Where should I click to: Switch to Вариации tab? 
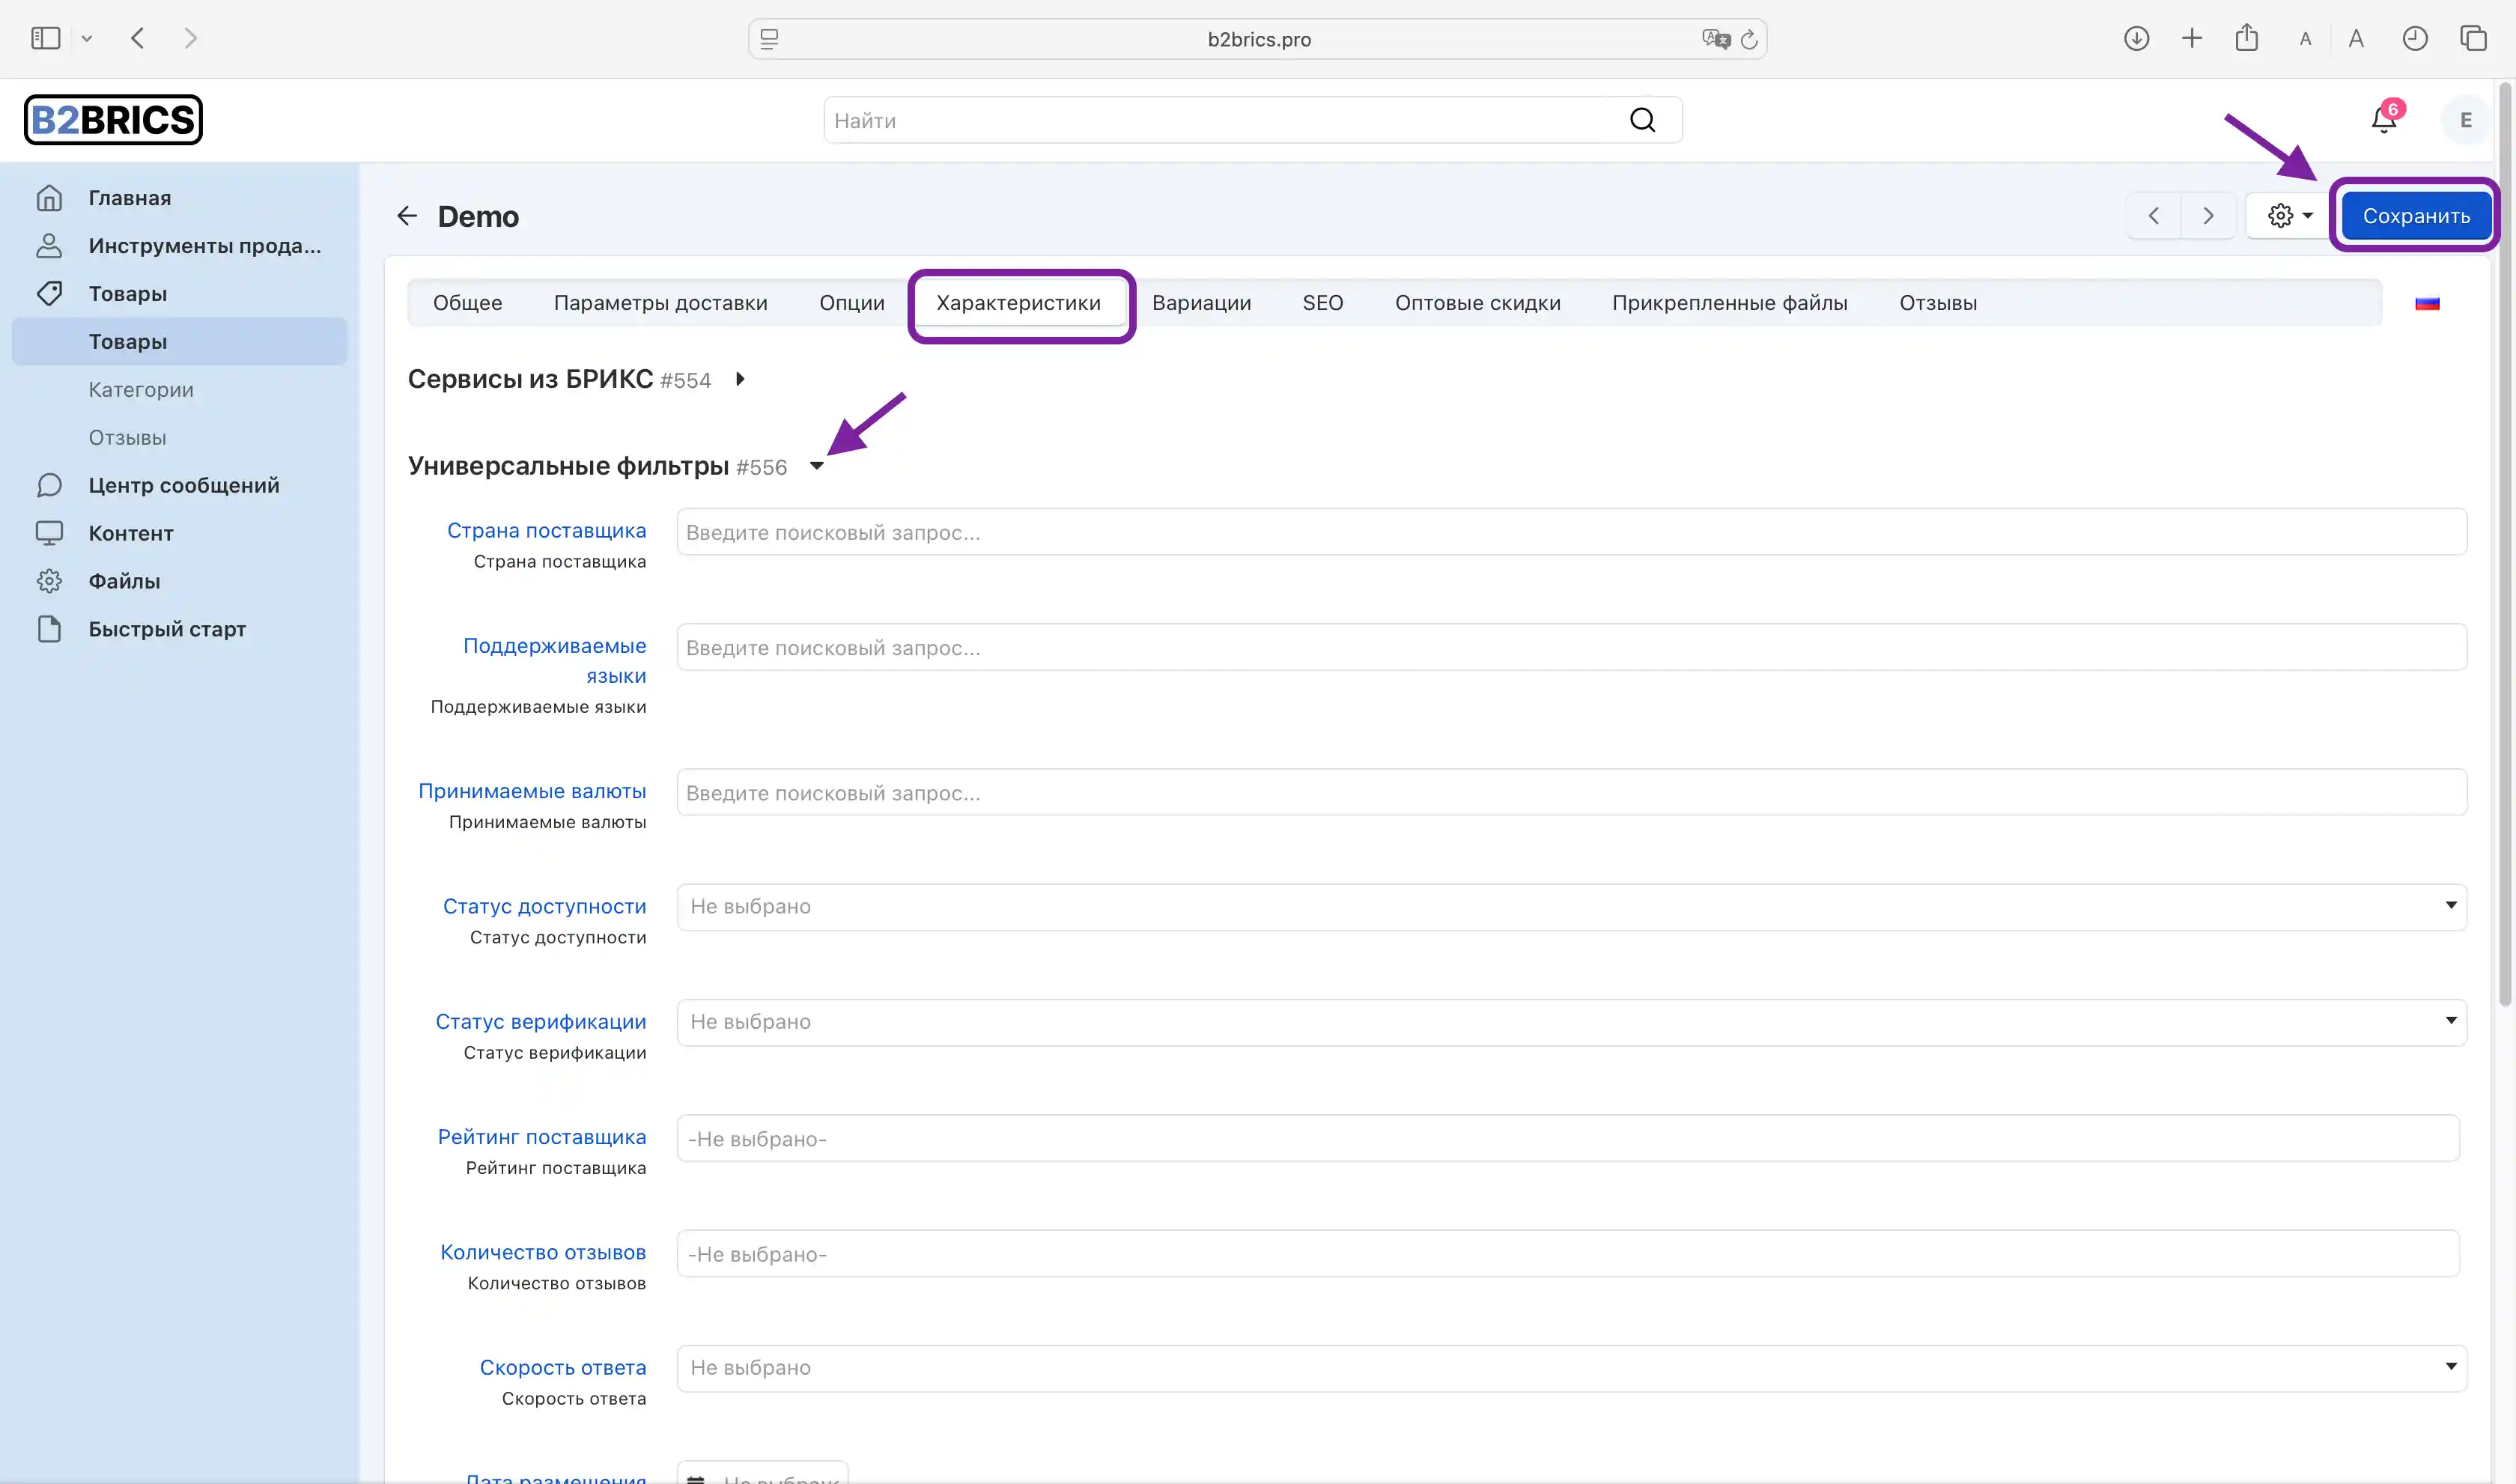tap(1201, 303)
